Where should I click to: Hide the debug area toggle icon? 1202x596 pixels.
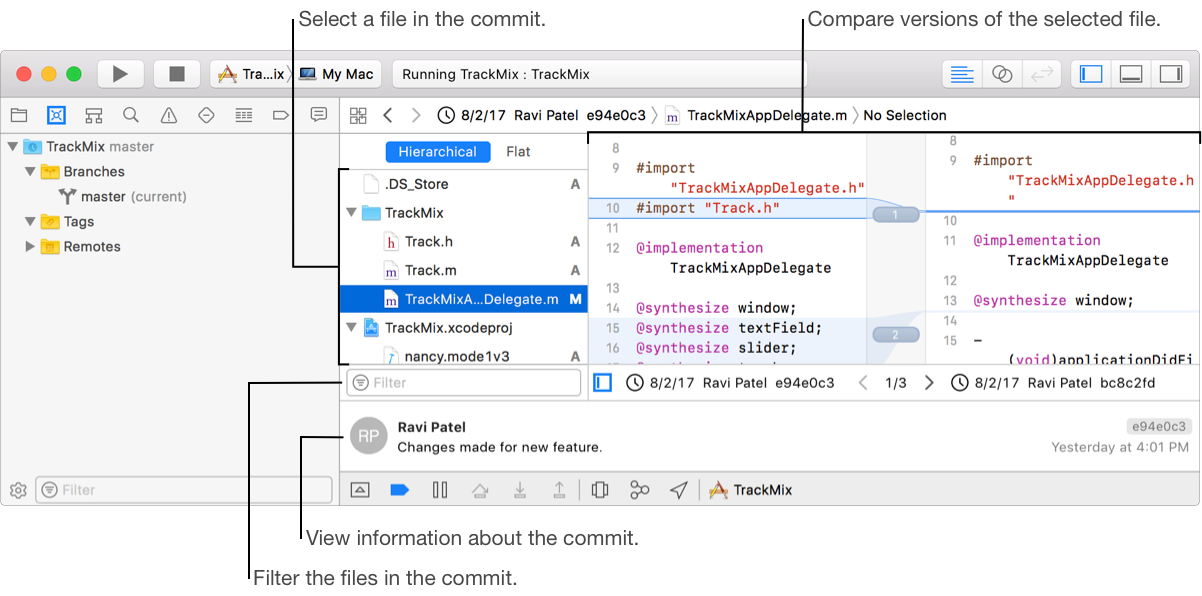[x=360, y=490]
